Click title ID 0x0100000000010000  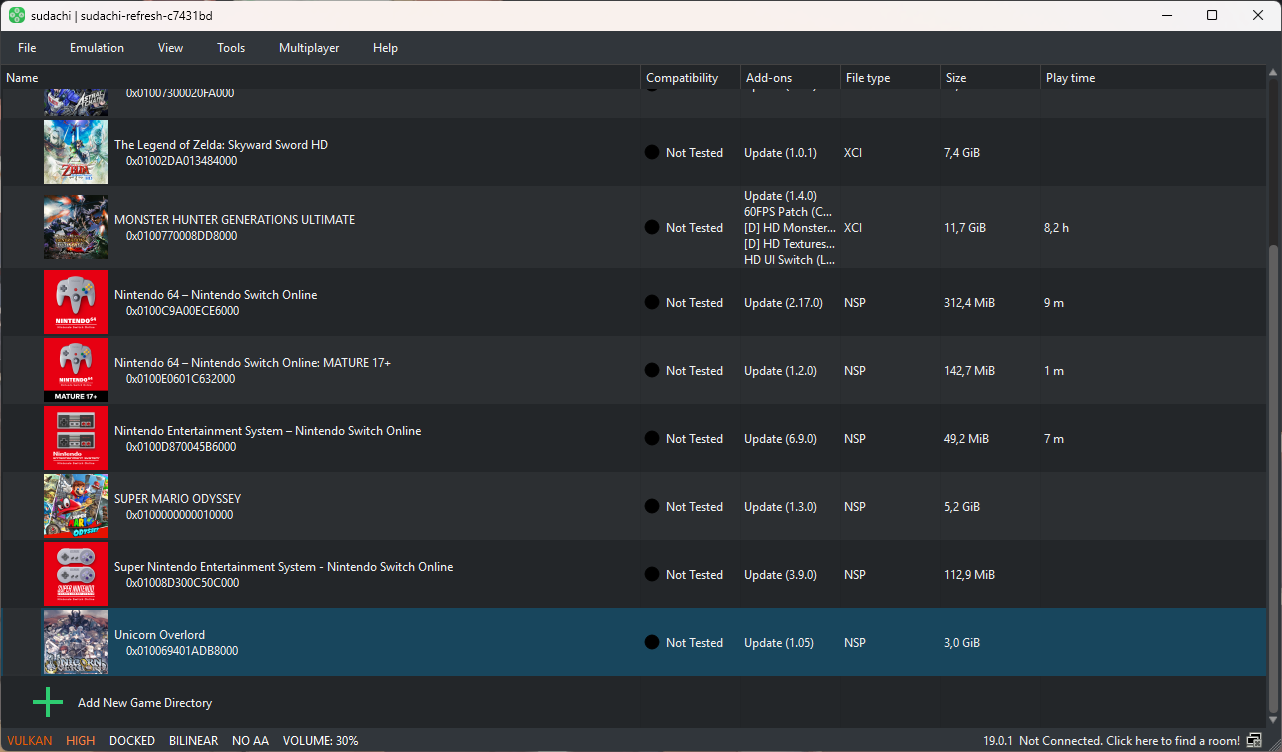click(180, 515)
